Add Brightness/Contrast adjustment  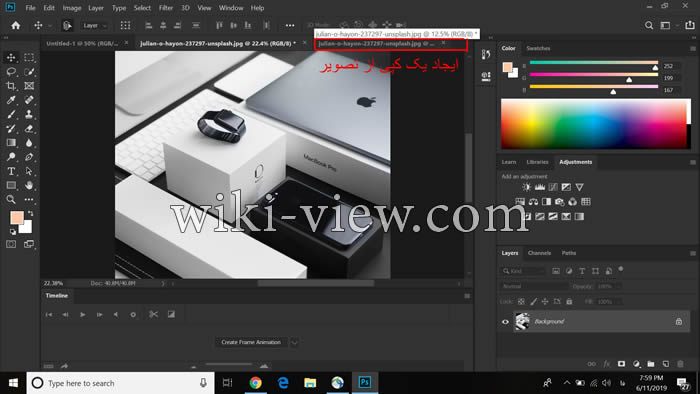[527, 187]
